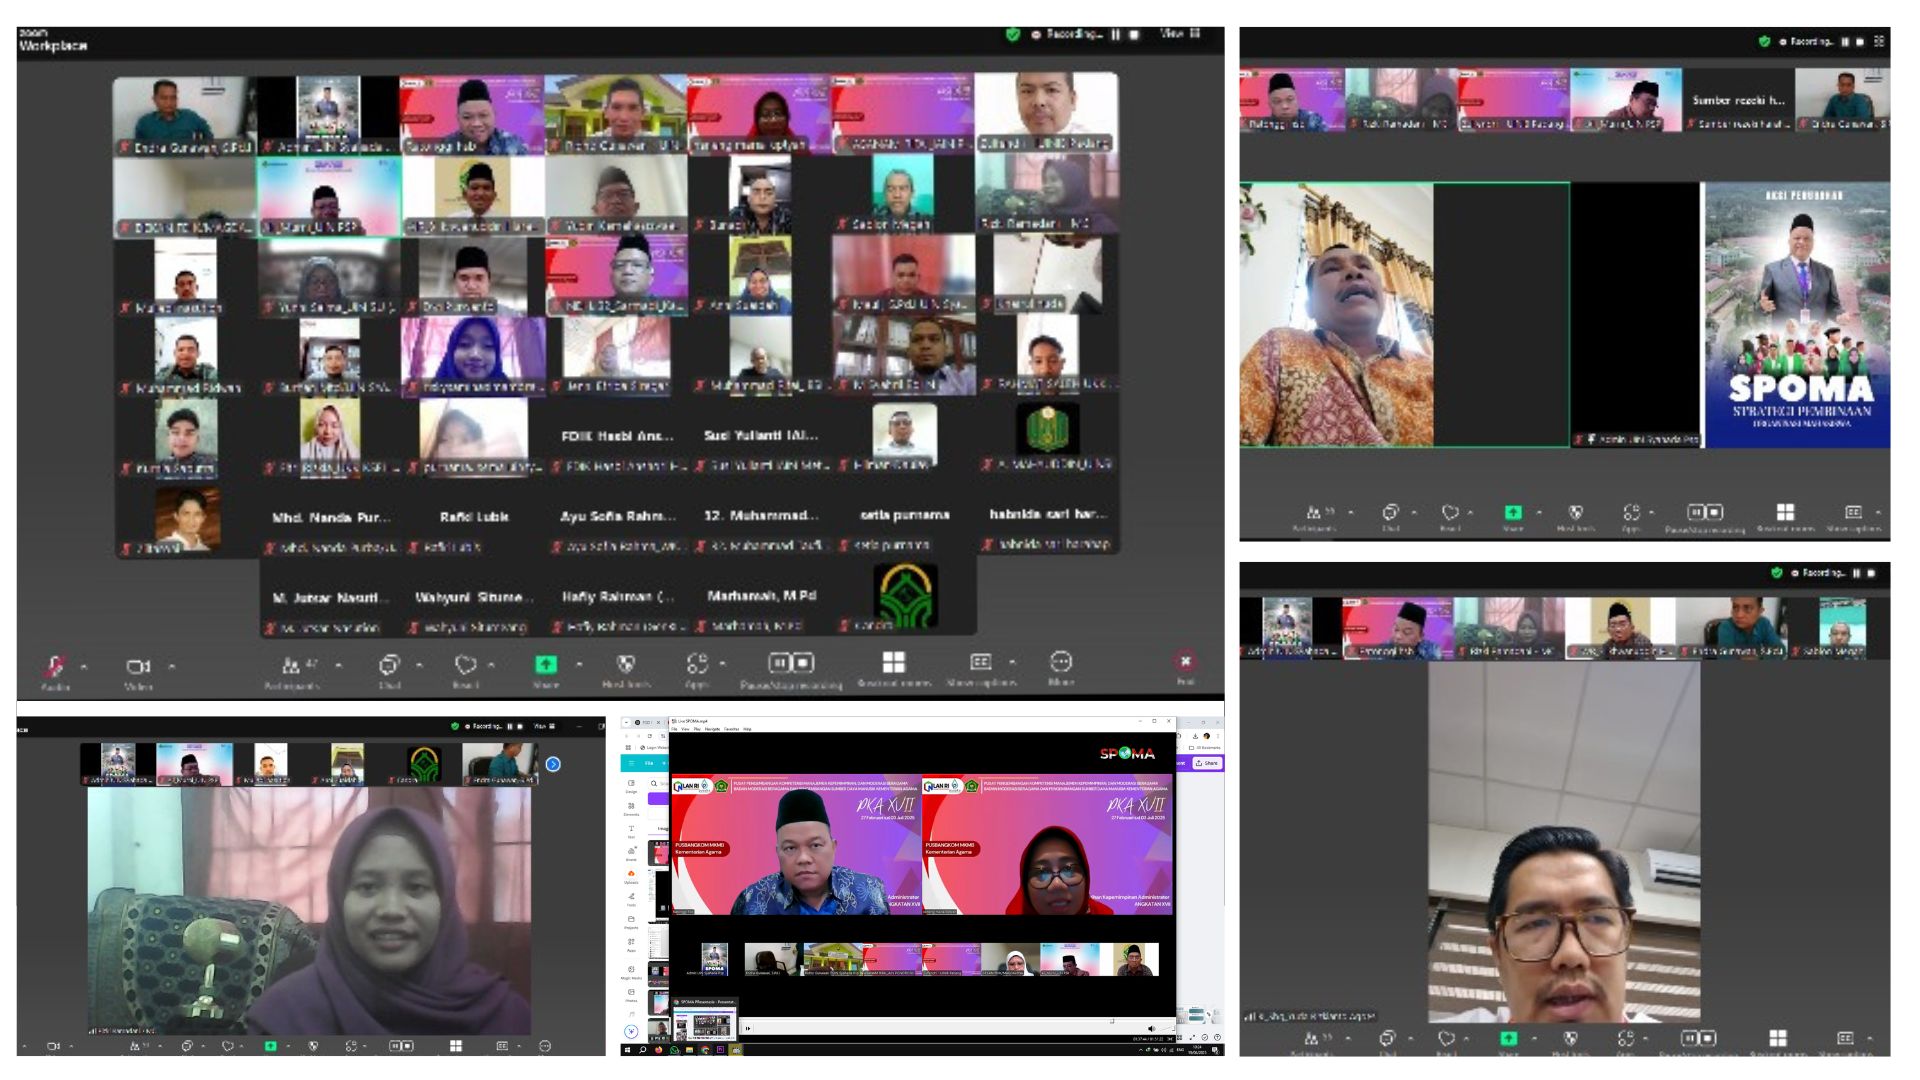Image resolution: width=1920 pixels, height=1080 pixels.
Task: Open File menu in Live SPOMA media player
Action: 674,729
